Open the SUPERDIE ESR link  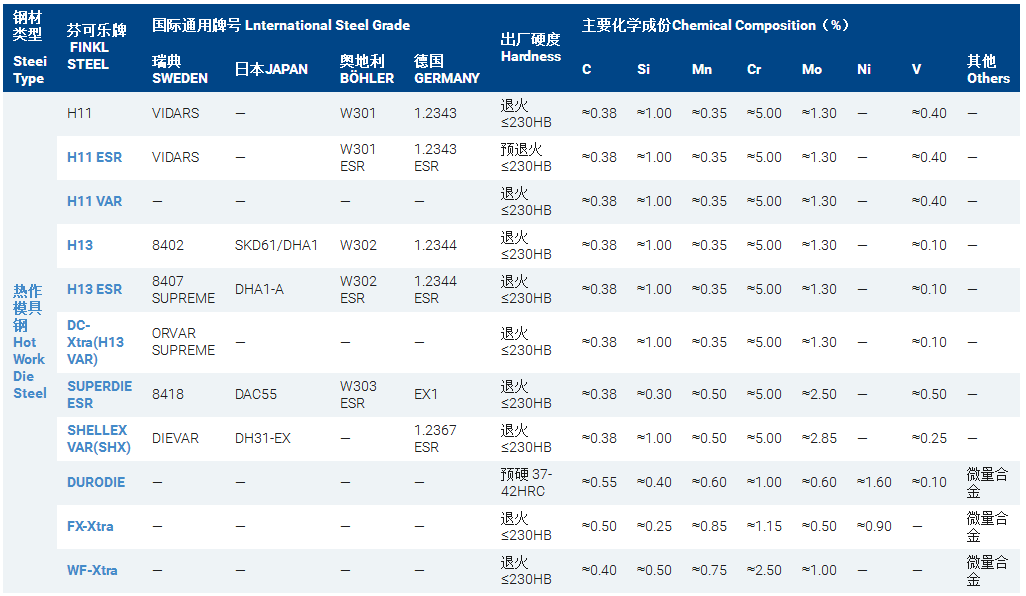[99, 394]
